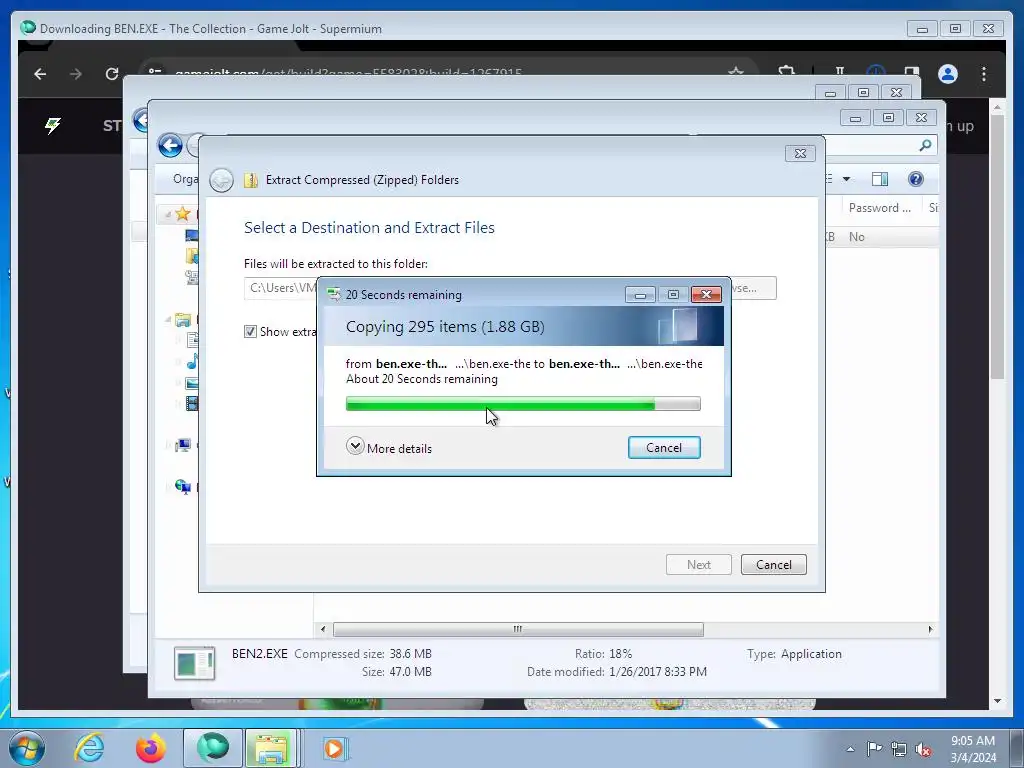
Task: Open the browser extensions puzzle icon
Action: click(x=787, y=72)
